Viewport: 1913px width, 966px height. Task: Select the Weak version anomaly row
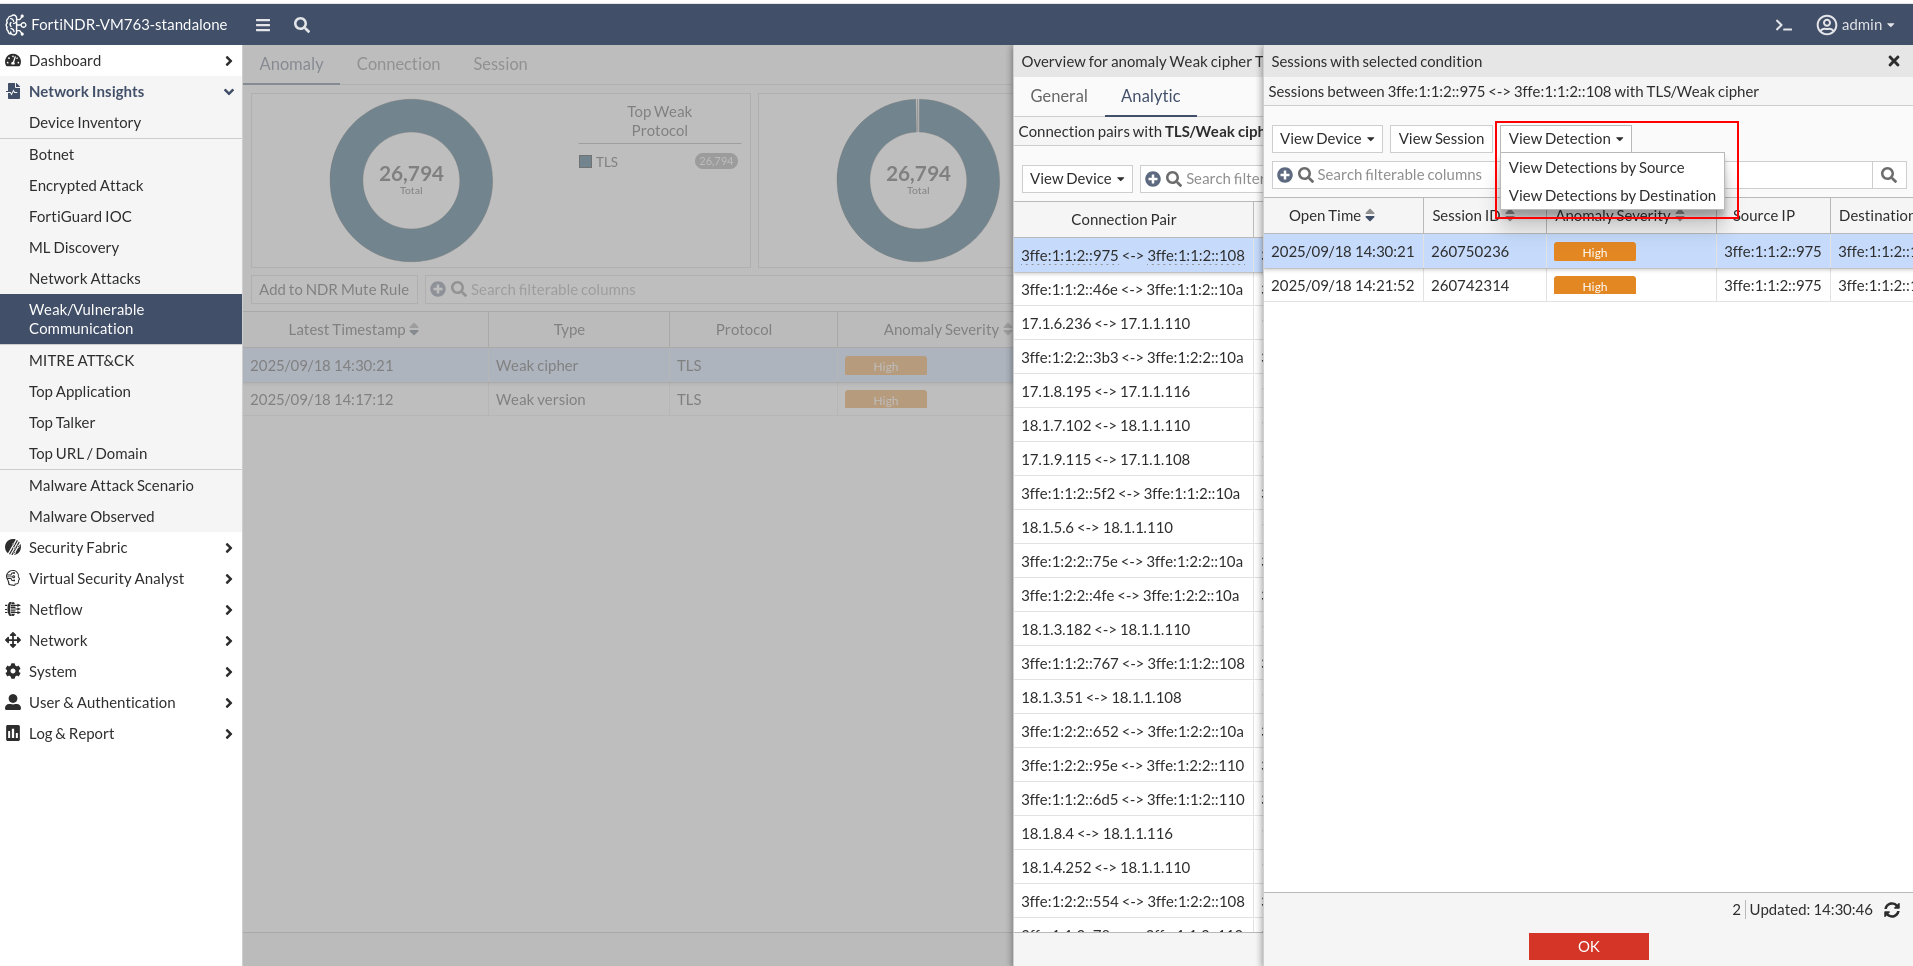coord(628,400)
